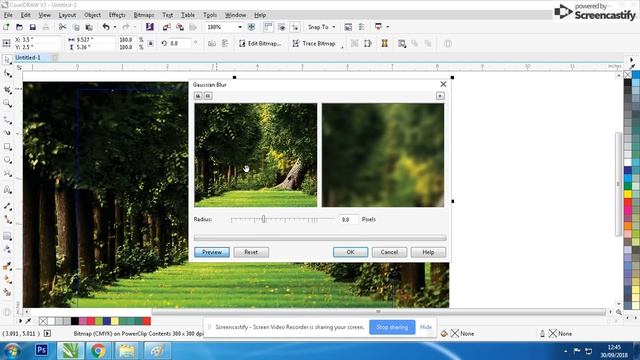Click Reset in Gaussian Blur dialog
This screenshot has width=640, height=360.
click(251, 252)
